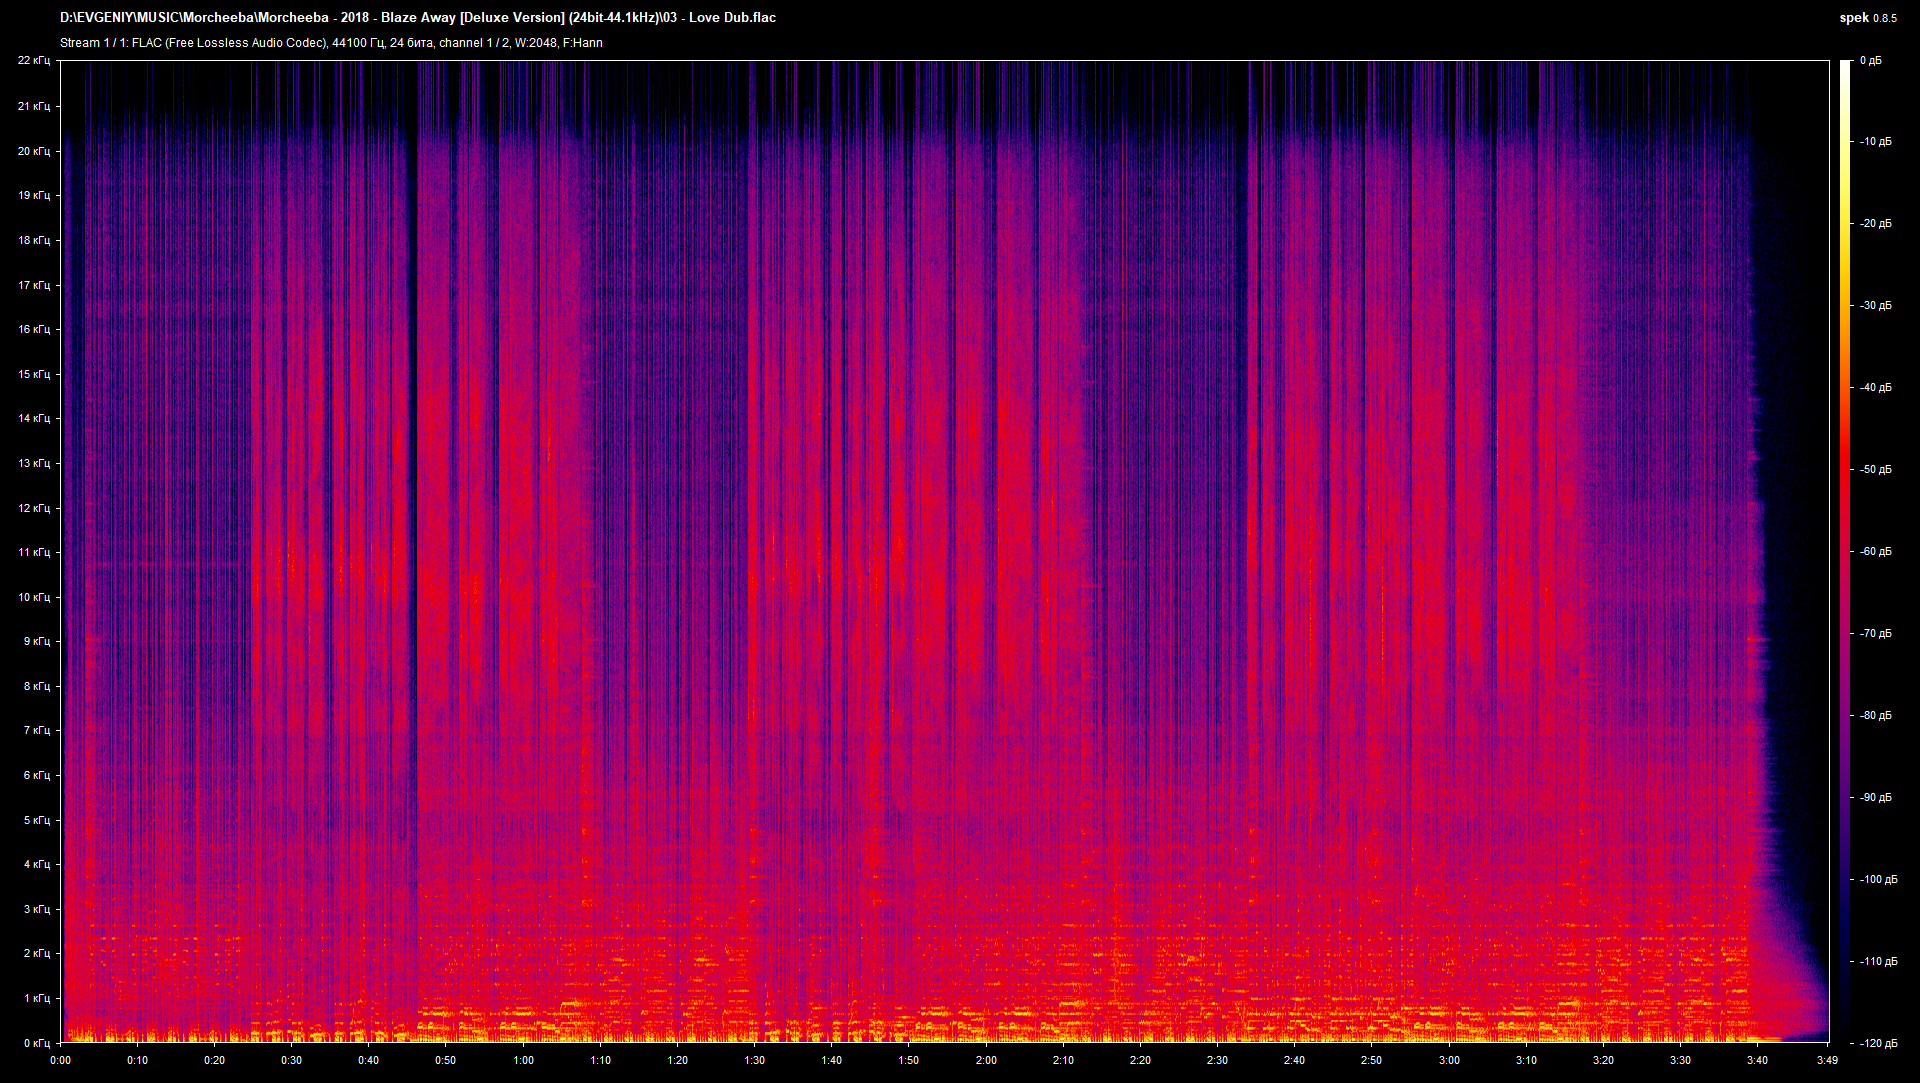This screenshot has width=1920, height=1083.
Task: Click the '3:40' time axis label
Action: [x=1757, y=1060]
